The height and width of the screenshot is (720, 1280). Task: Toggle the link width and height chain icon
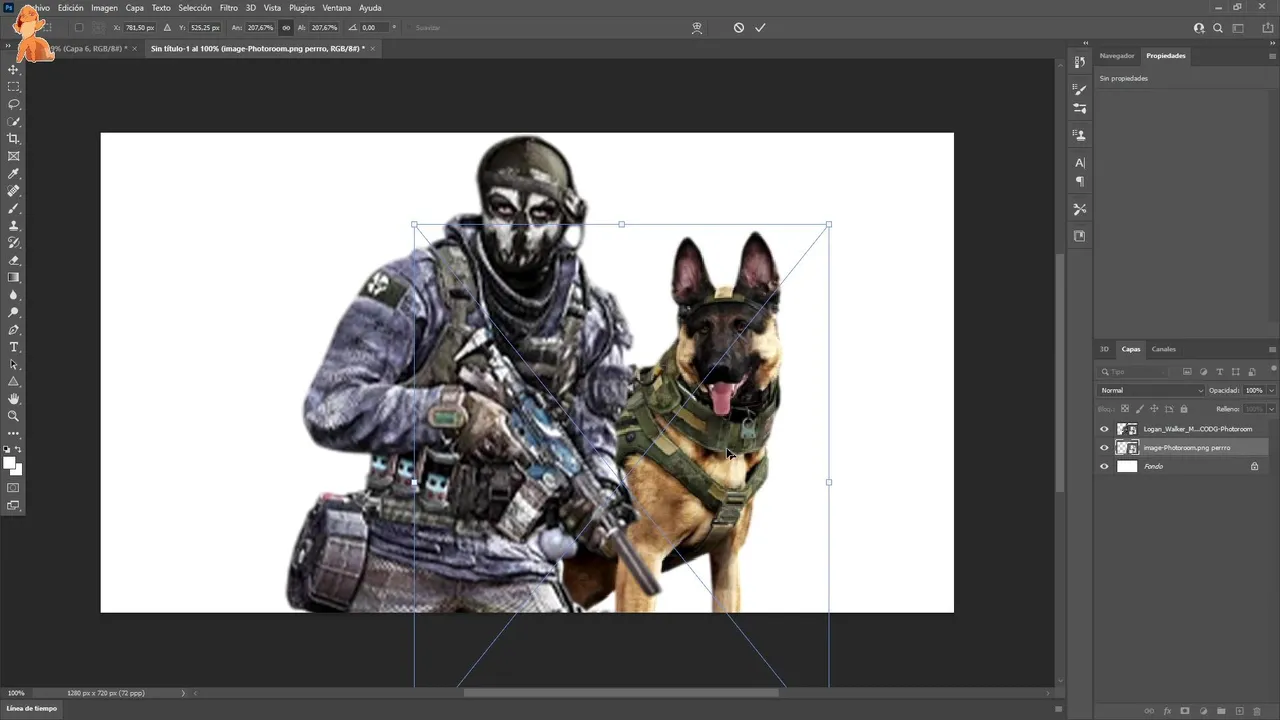287,28
